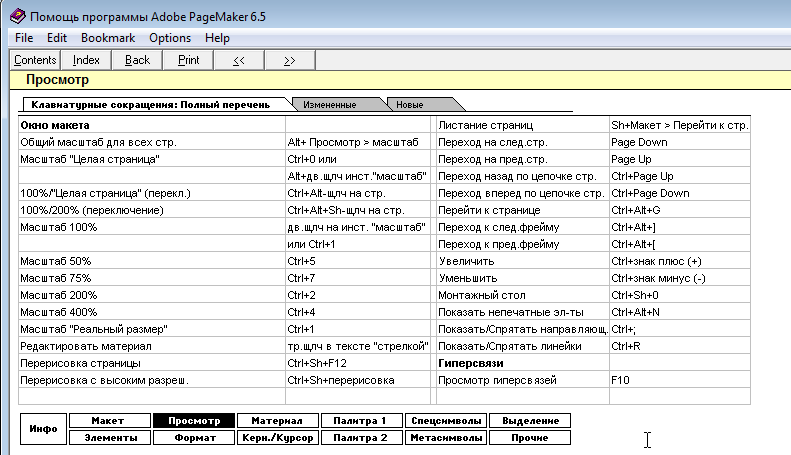Click the 'Переход на пред.стр.' cell
Screen dimensions: 791x455
tap(523, 159)
